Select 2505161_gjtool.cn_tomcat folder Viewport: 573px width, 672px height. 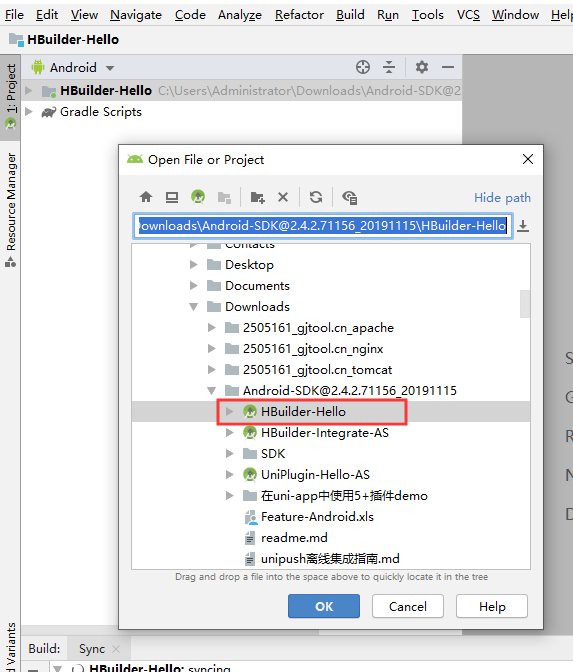pyautogui.click(x=331, y=369)
